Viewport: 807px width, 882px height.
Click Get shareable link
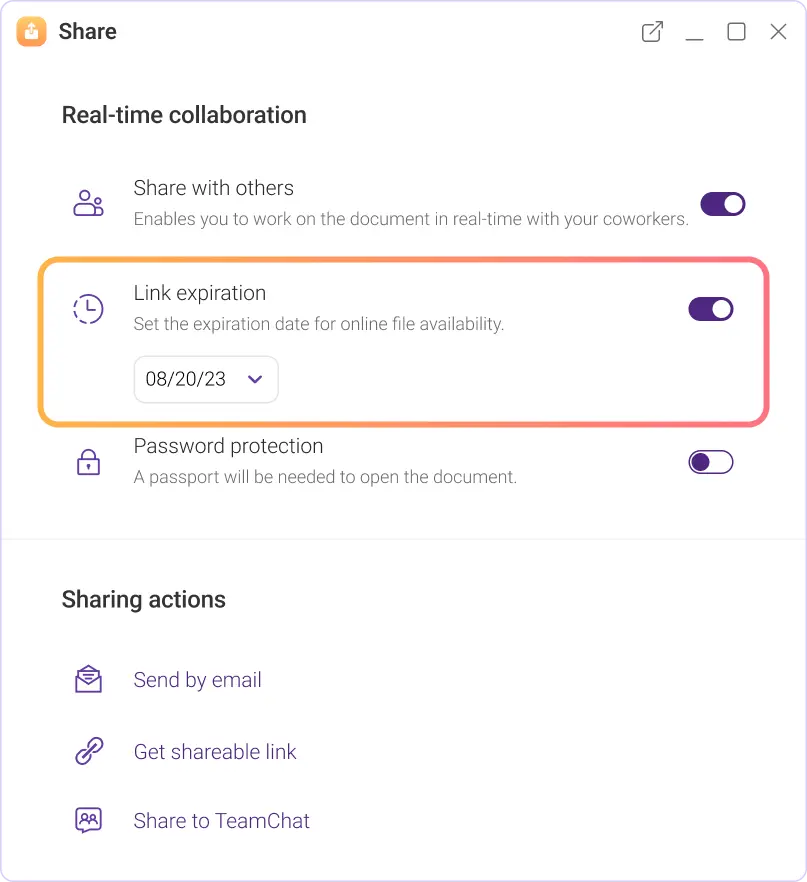(215, 752)
